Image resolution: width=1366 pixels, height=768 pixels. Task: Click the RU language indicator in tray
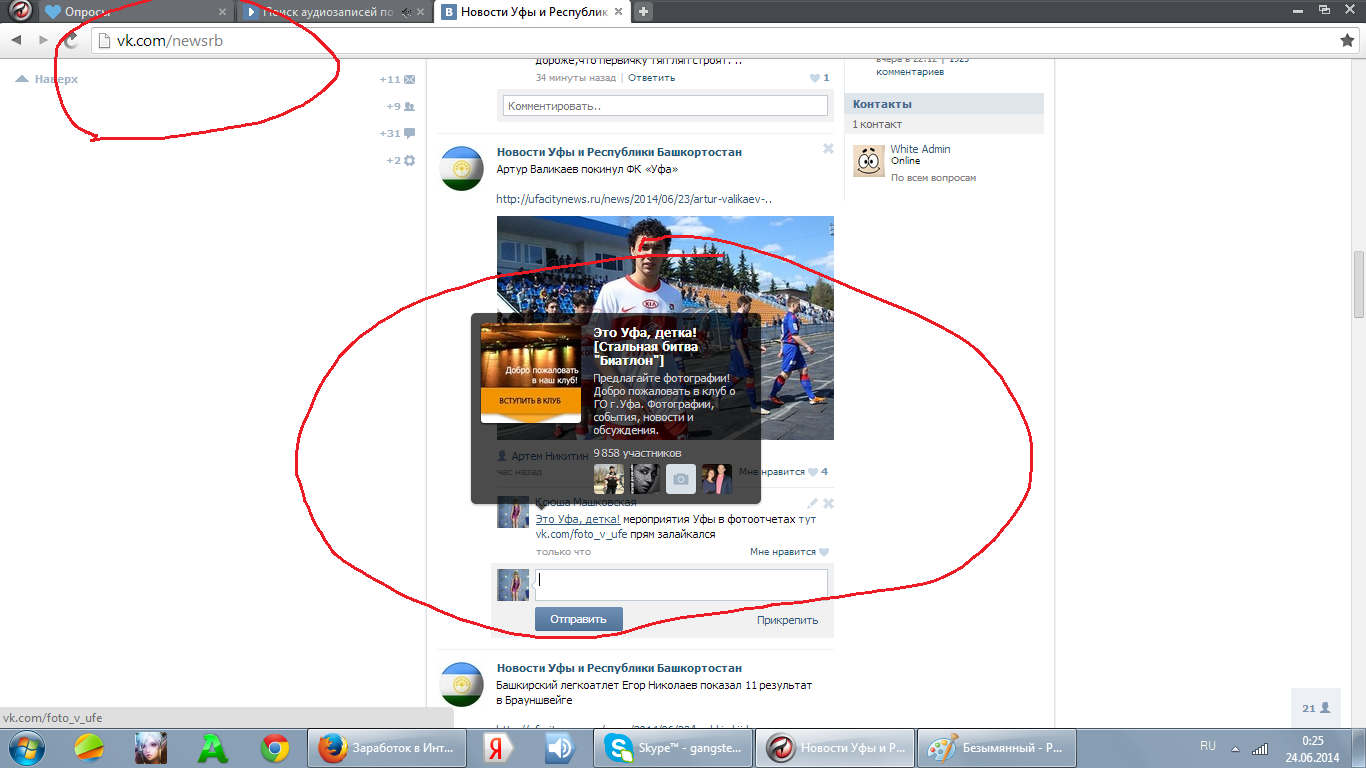point(1207,746)
